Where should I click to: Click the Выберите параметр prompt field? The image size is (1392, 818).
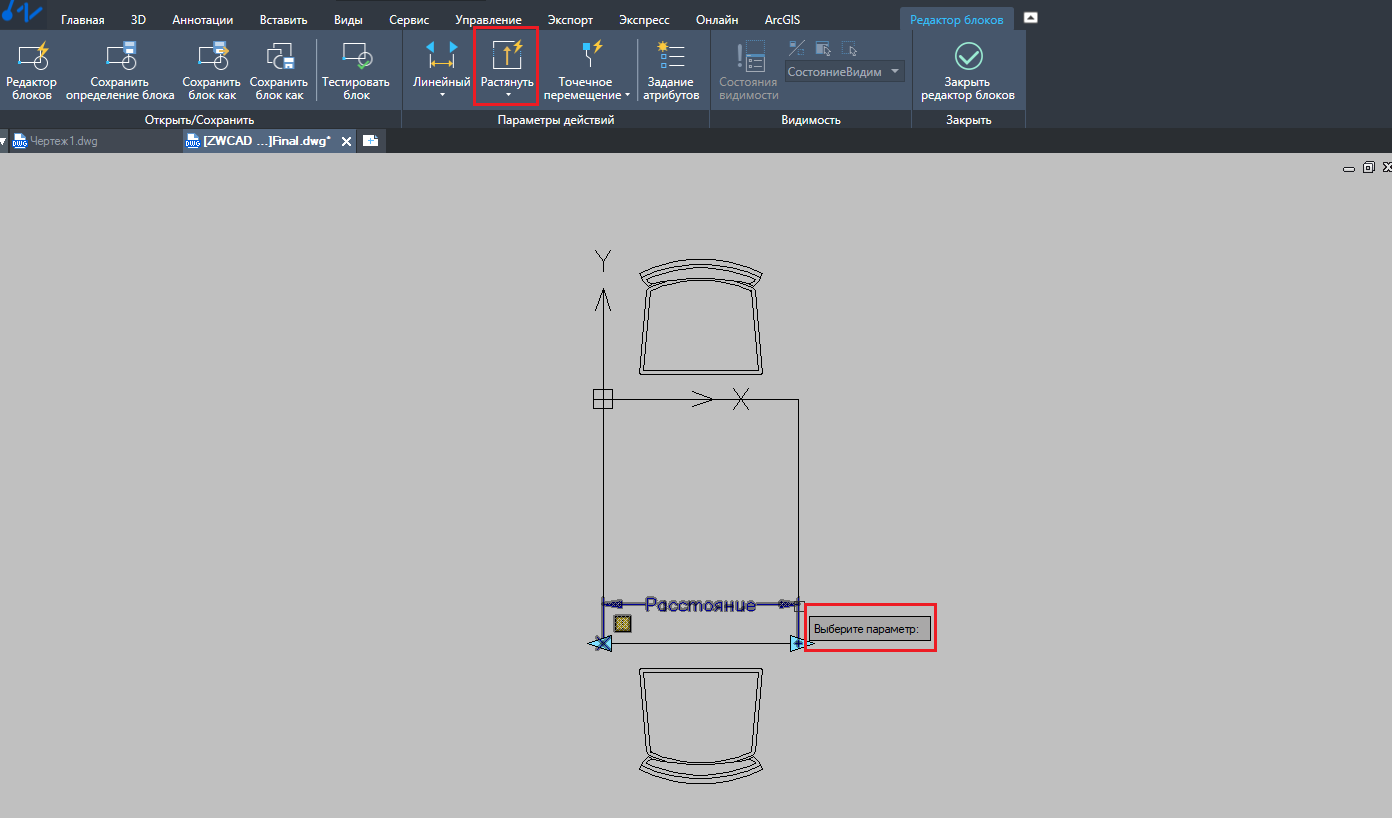pos(870,629)
